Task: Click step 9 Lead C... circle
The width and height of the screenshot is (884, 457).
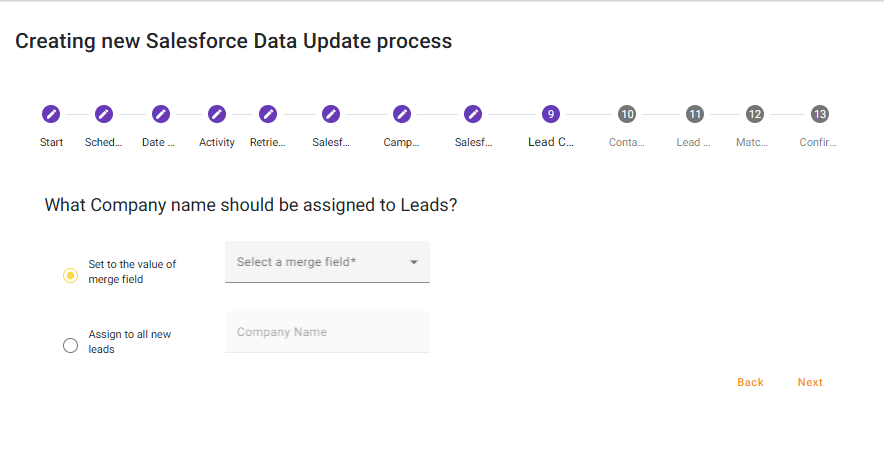Action: (551, 114)
